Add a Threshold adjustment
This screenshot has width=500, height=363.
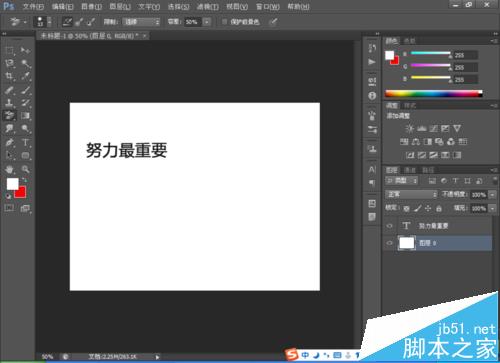(x=433, y=155)
